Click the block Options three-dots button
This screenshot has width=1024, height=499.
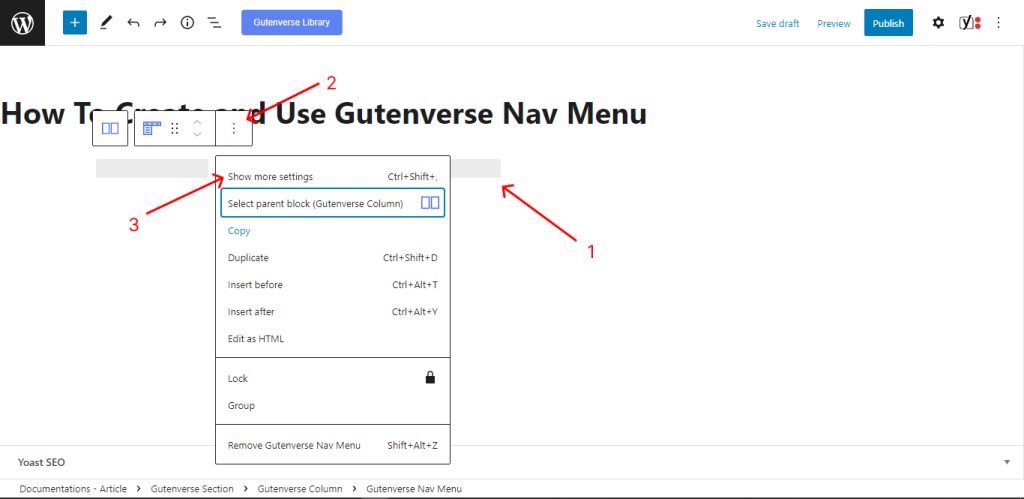click(x=234, y=128)
